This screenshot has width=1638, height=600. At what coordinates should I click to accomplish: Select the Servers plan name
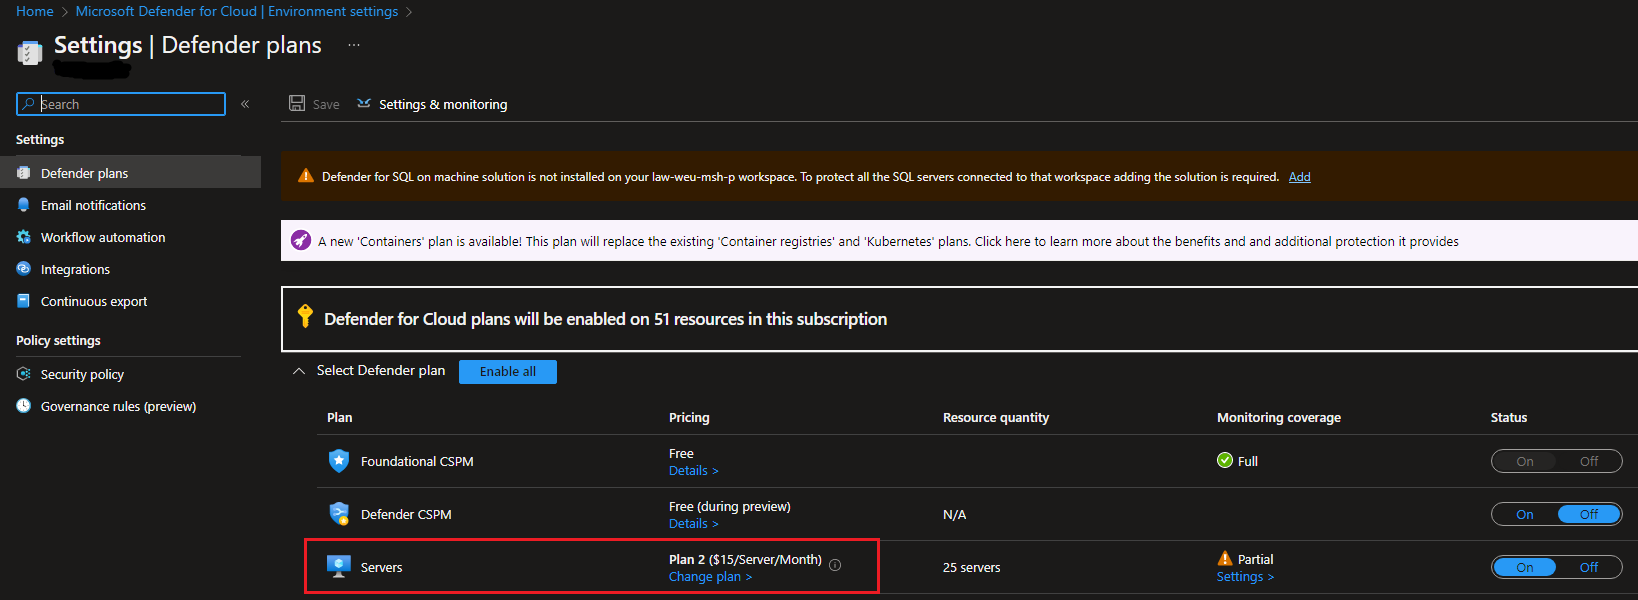[x=381, y=567]
